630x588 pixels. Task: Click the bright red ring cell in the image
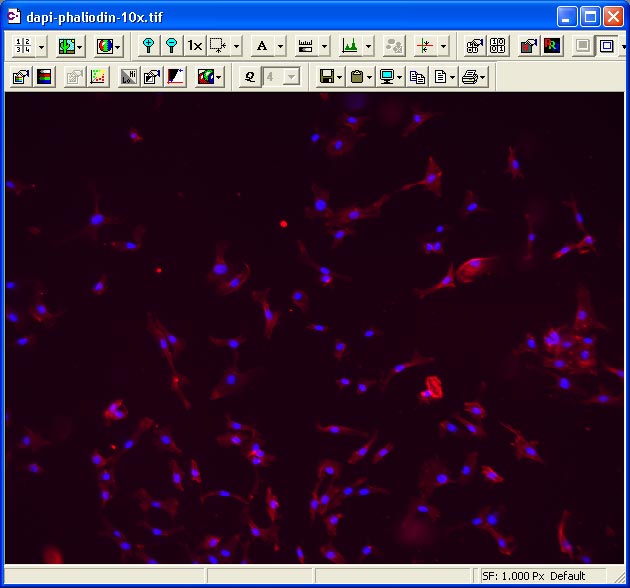[433, 387]
